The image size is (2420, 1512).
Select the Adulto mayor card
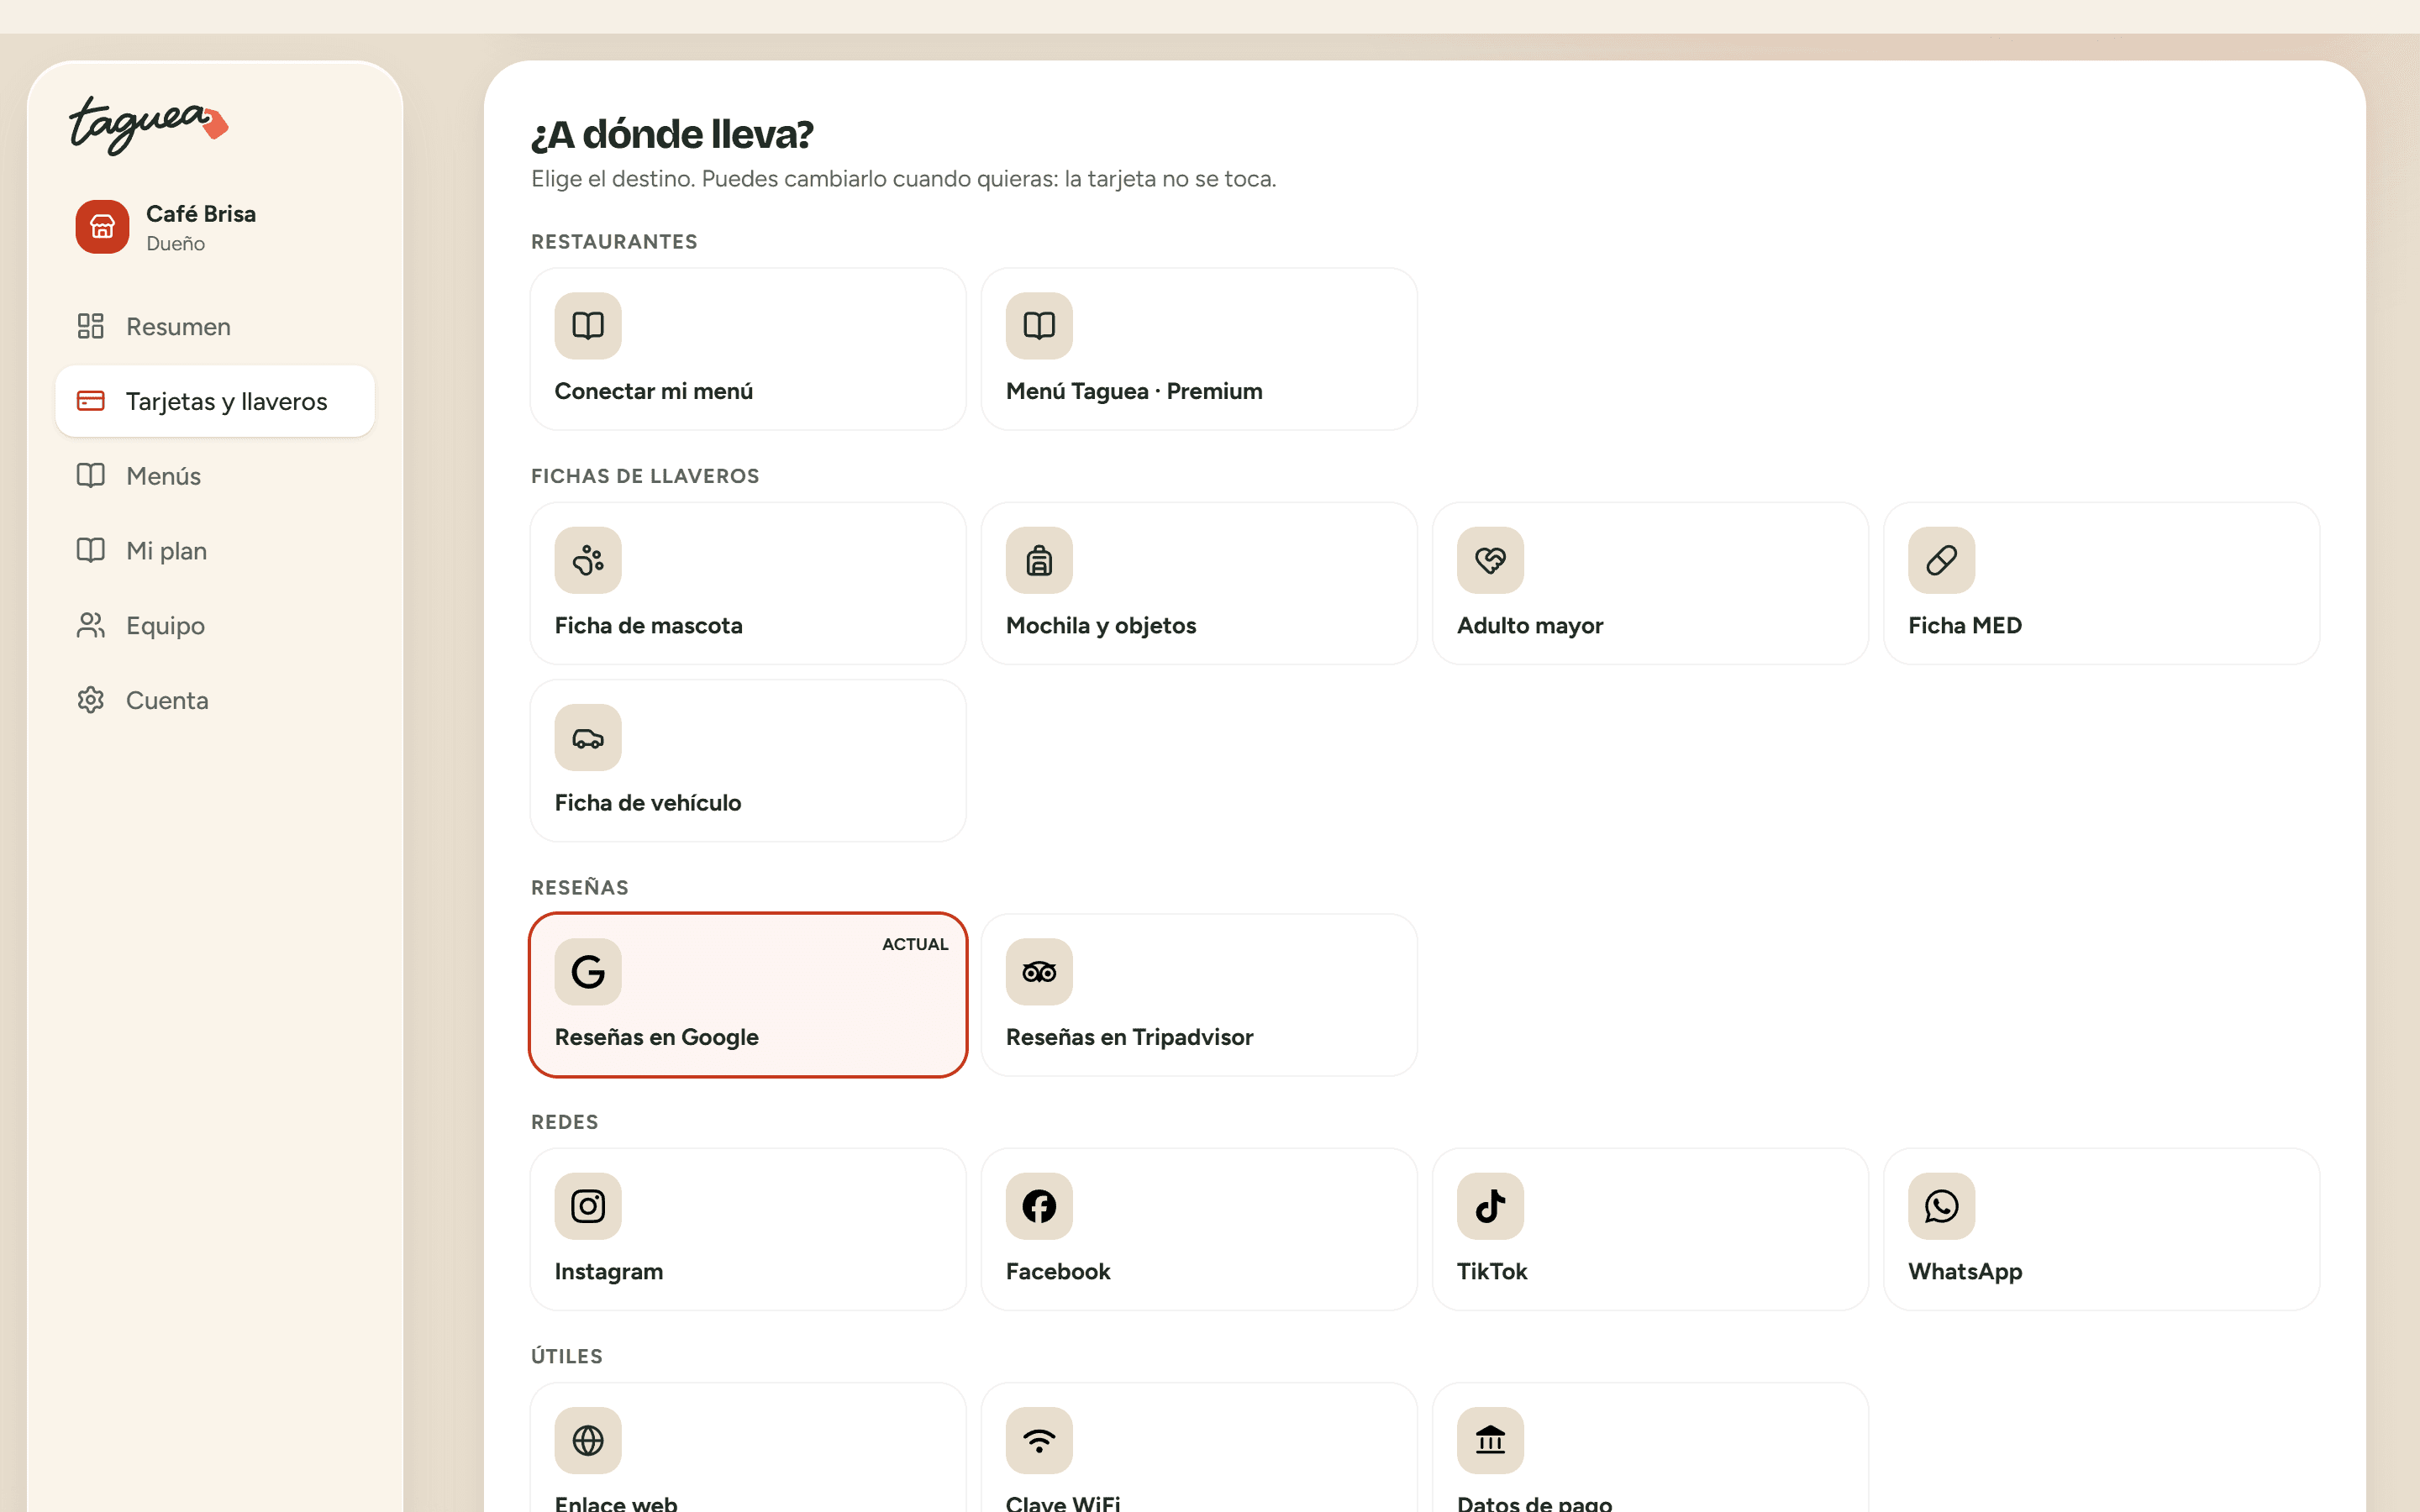coord(1650,583)
